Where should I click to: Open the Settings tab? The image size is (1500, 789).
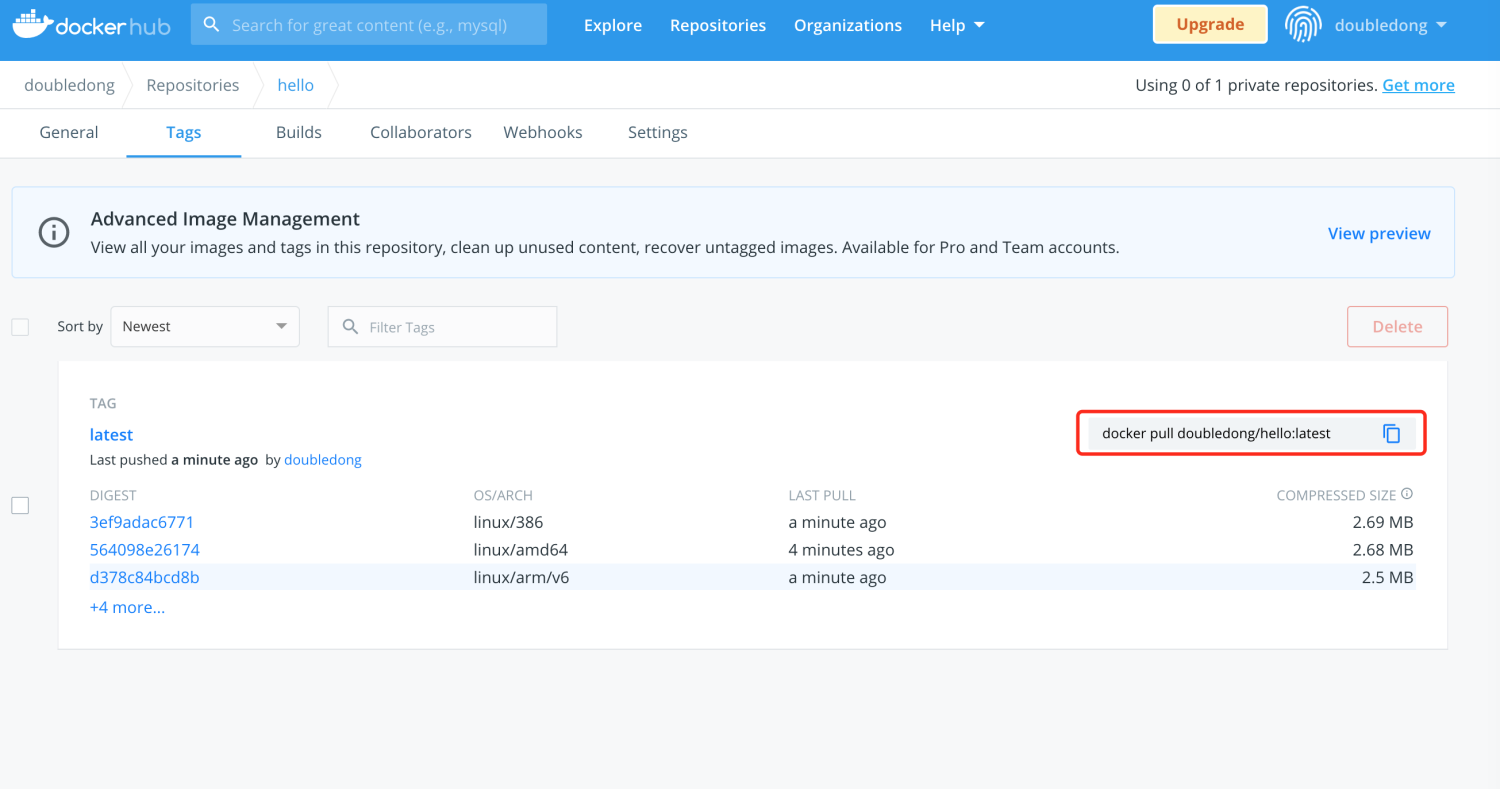click(x=658, y=132)
